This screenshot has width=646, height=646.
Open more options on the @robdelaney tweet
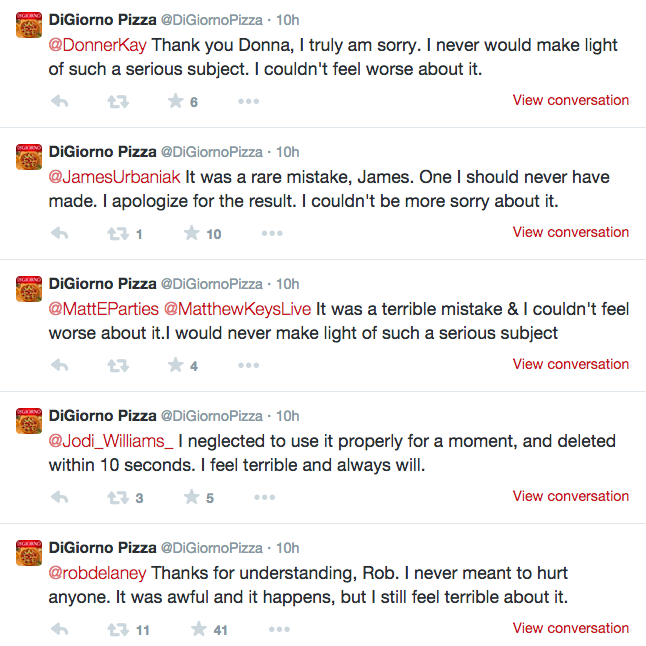pyautogui.click(x=279, y=629)
